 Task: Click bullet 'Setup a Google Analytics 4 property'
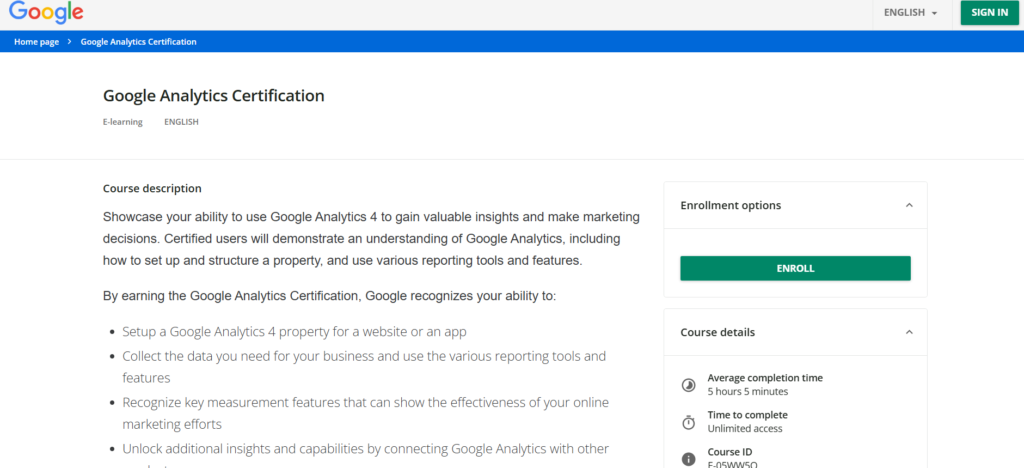click(295, 332)
